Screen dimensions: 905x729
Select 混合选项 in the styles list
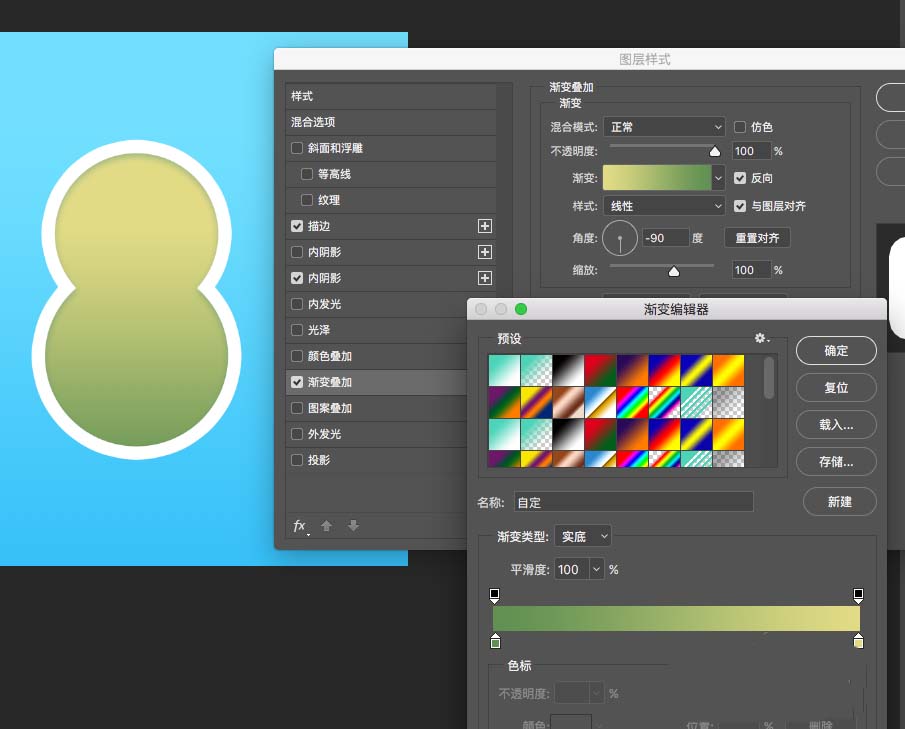pos(316,122)
